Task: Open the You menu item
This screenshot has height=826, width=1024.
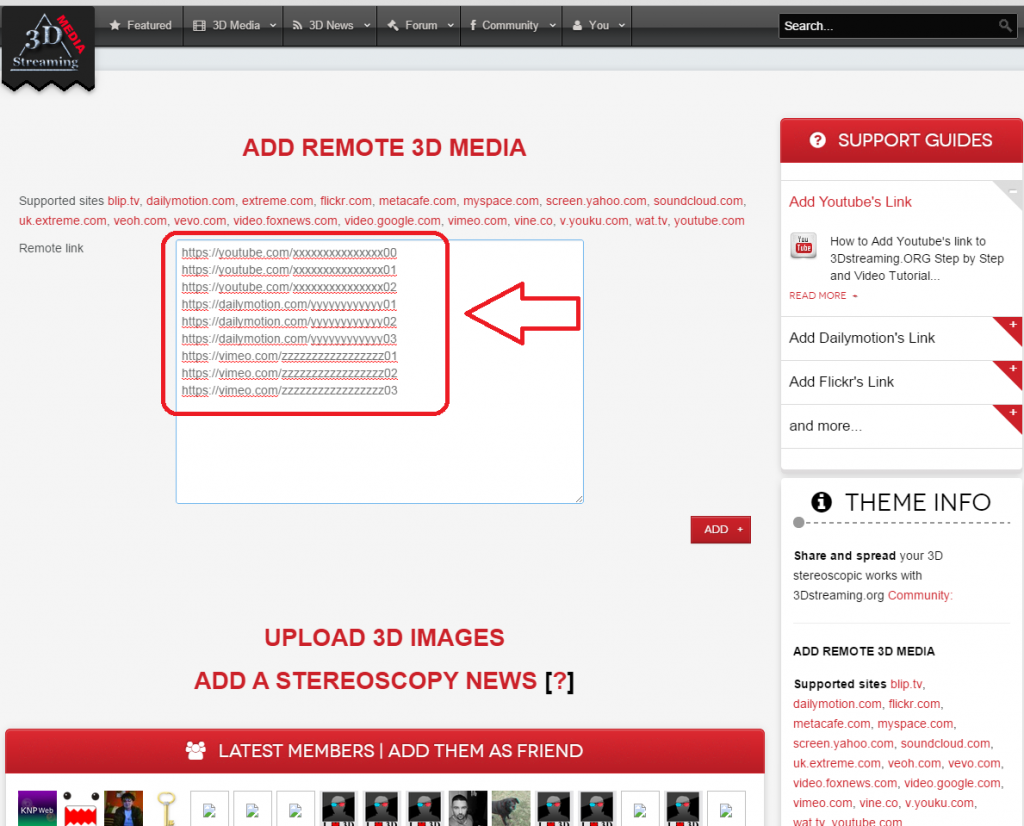Action: (598, 25)
